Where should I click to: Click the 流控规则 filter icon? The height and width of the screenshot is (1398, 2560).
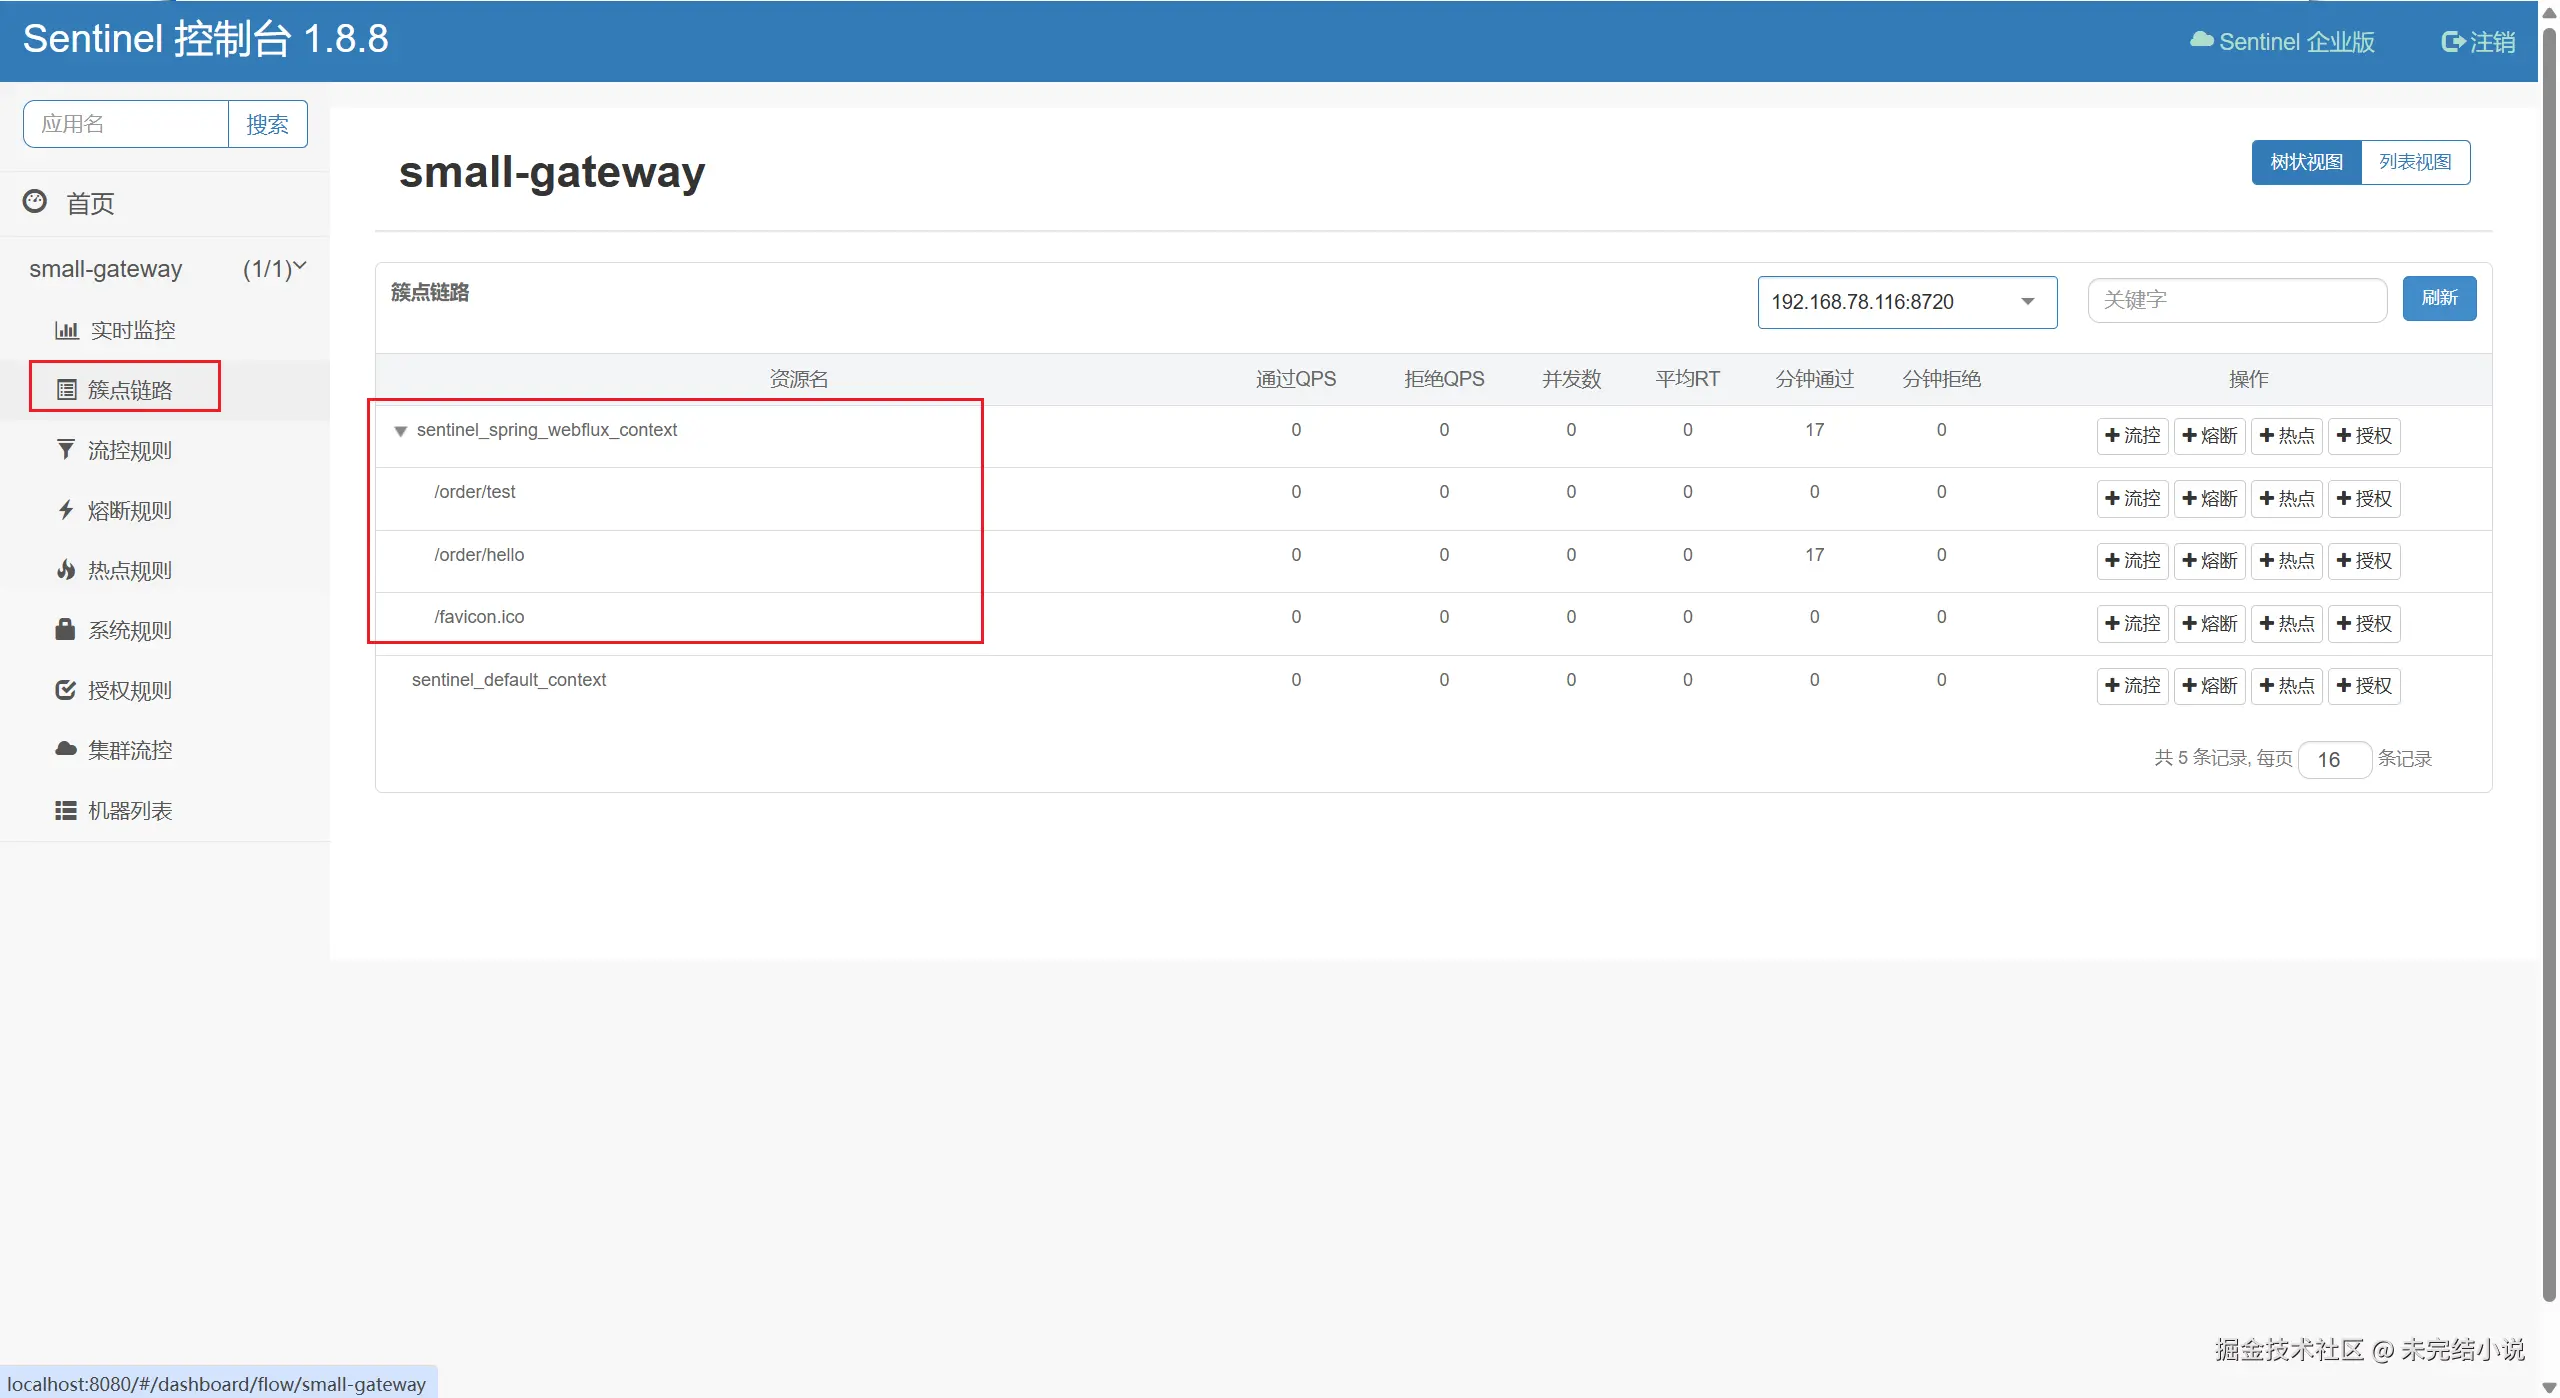tap(66, 450)
